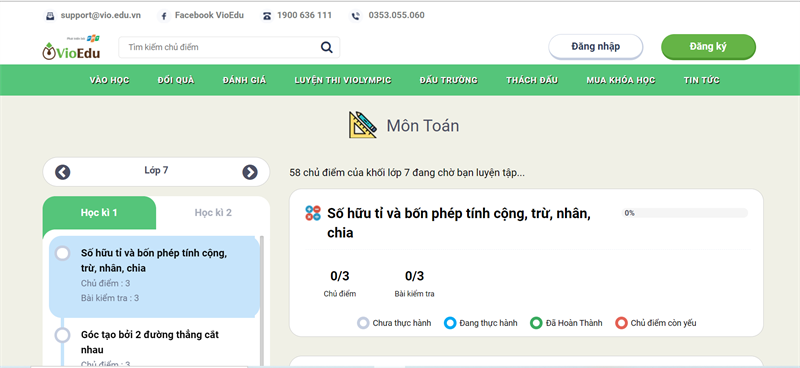Open the THÁCH ĐẤU menu item
This screenshot has height=368, width=800.
(x=532, y=80)
